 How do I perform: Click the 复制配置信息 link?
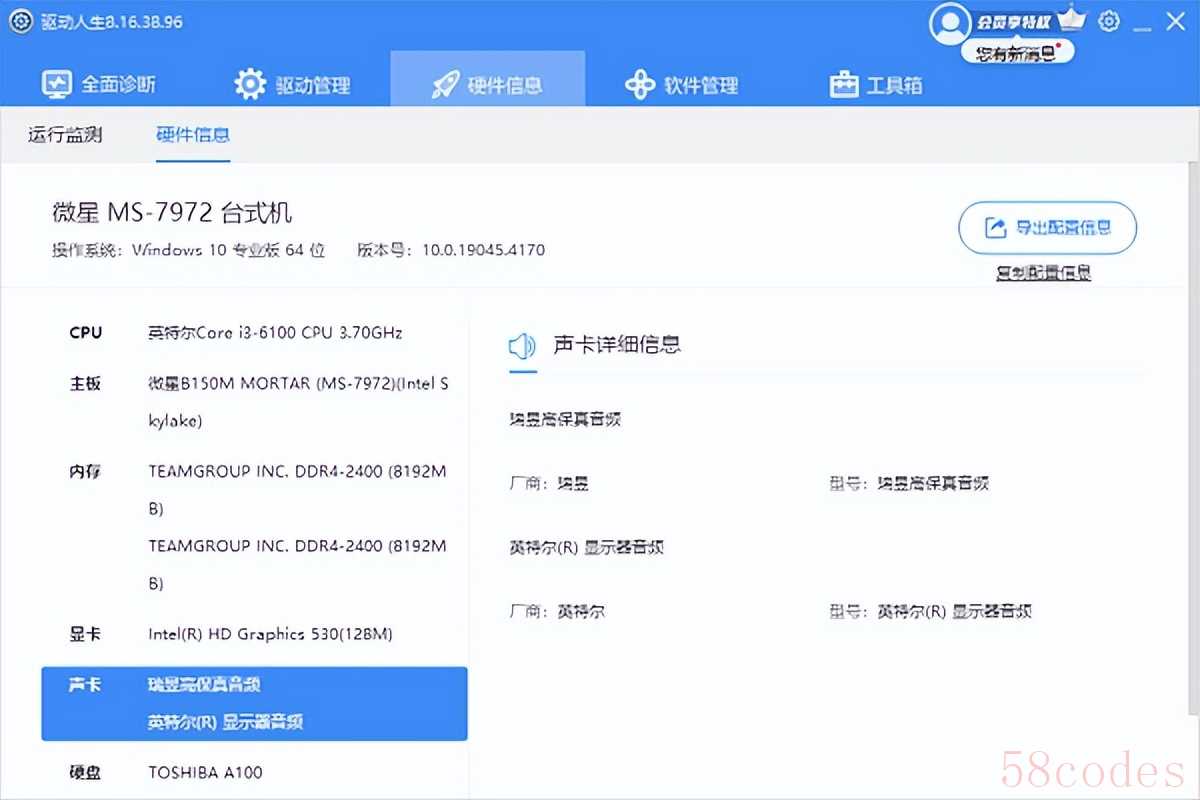1043,272
